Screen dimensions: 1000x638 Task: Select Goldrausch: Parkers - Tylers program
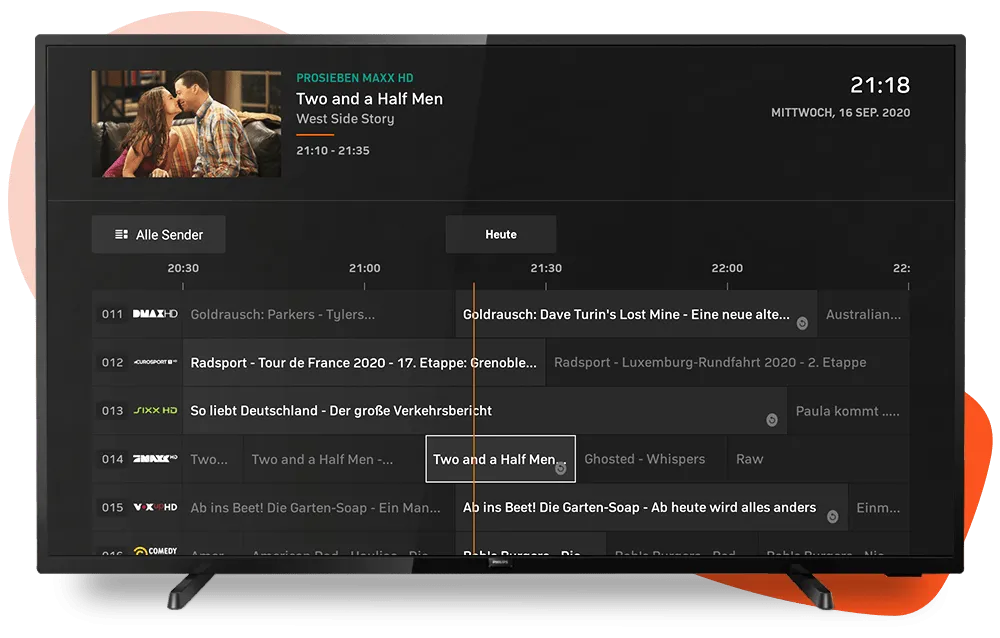tap(318, 314)
